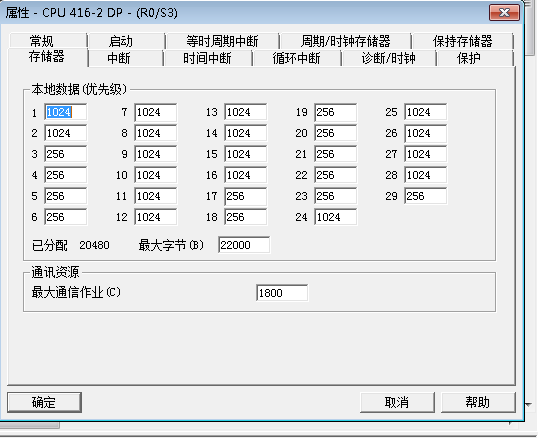The width and height of the screenshot is (538, 438).
Task: Click the 确定 button
Action: [44, 402]
